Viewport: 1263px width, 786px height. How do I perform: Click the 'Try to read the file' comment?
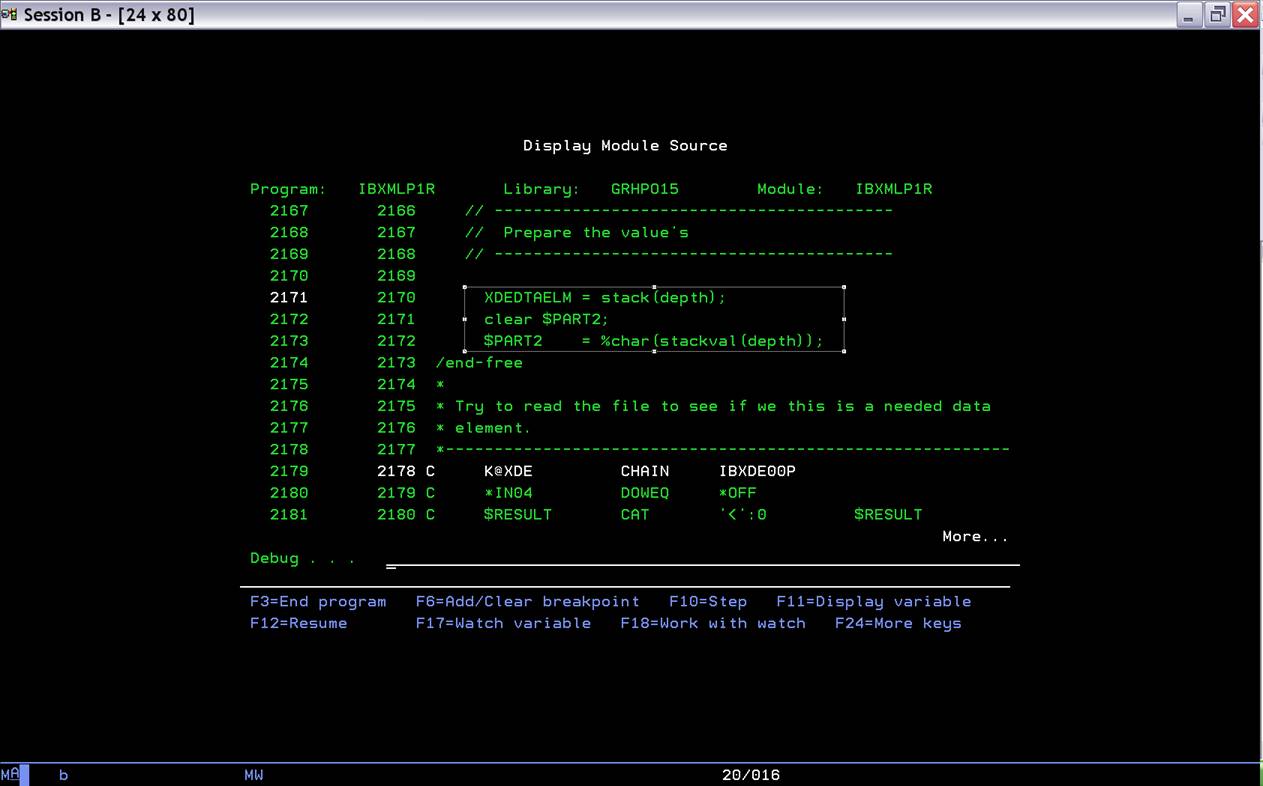tap(713, 406)
